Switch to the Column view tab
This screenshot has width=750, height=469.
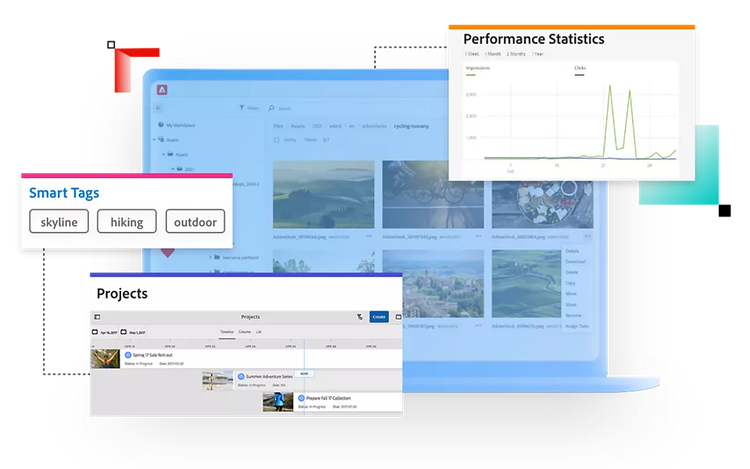click(244, 331)
